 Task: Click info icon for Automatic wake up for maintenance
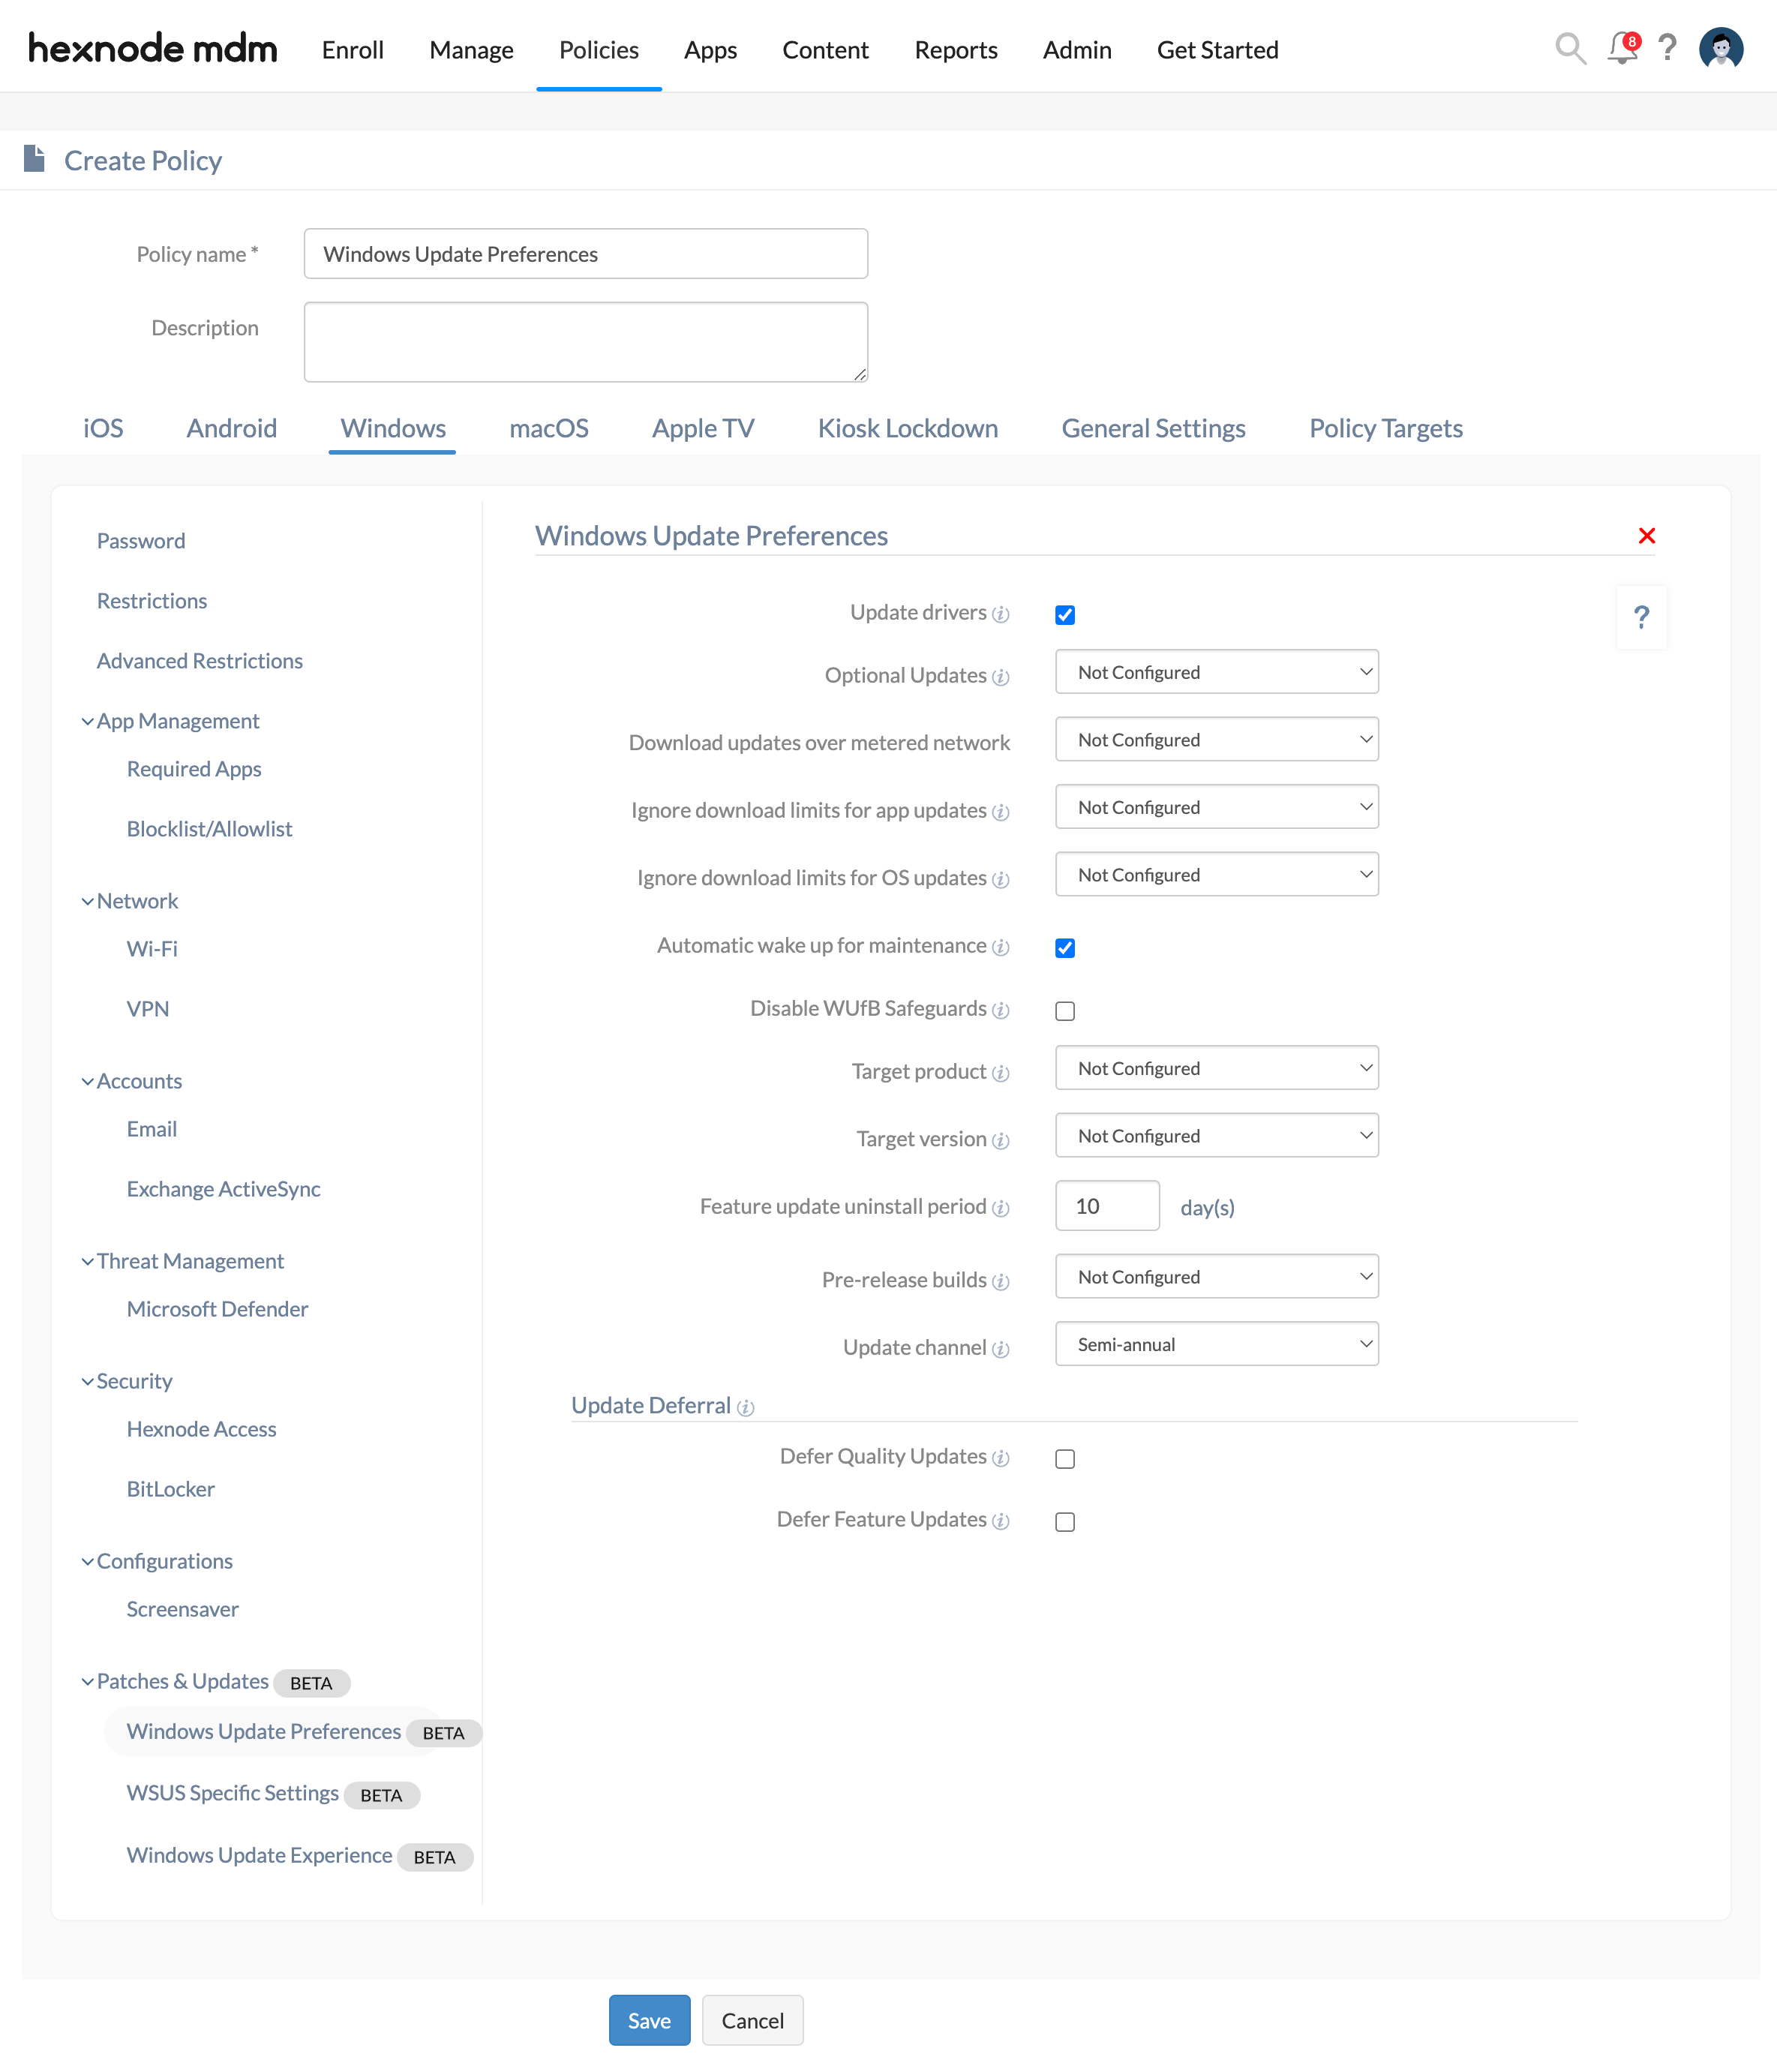coord(1000,947)
